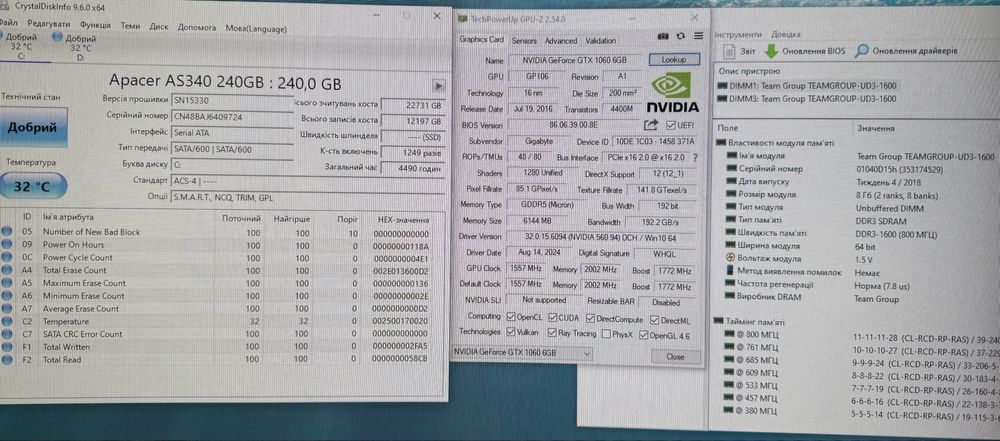Open the Sensors tab in GPU-Z
This screenshot has height=441, width=1000.
tap(524, 41)
